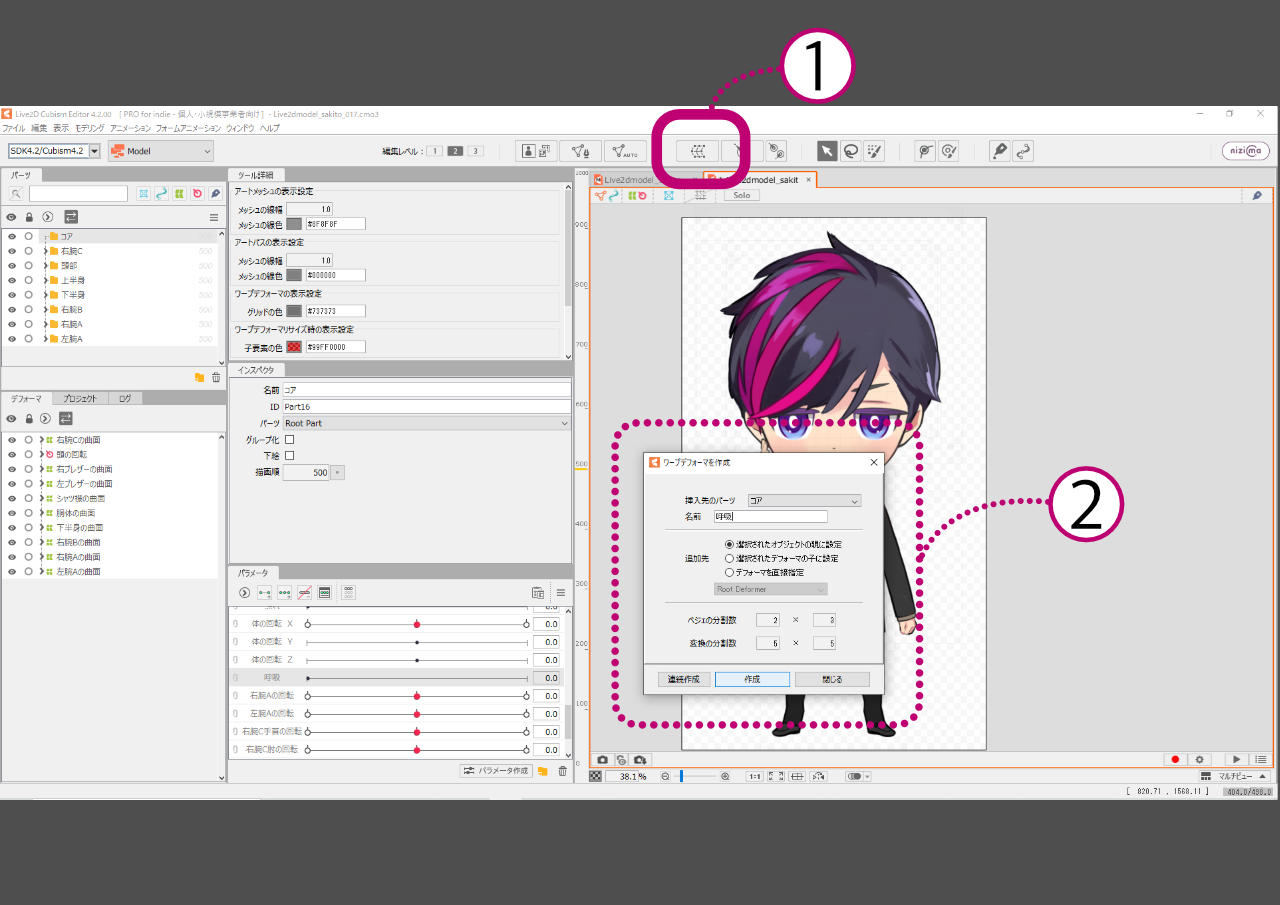Click the red record button below canvas
This screenshot has height=905, width=1280.
click(1176, 760)
